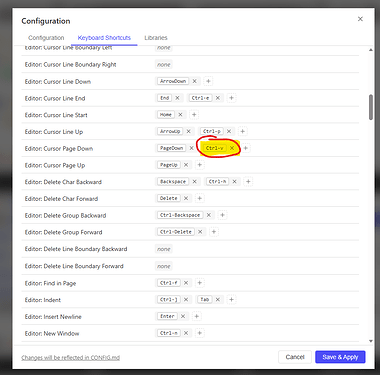The height and width of the screenshot is (375, 380).
Task: Add shortcut for Cursor Line Down
Action: pyautogui.click(x=208, y=81)
